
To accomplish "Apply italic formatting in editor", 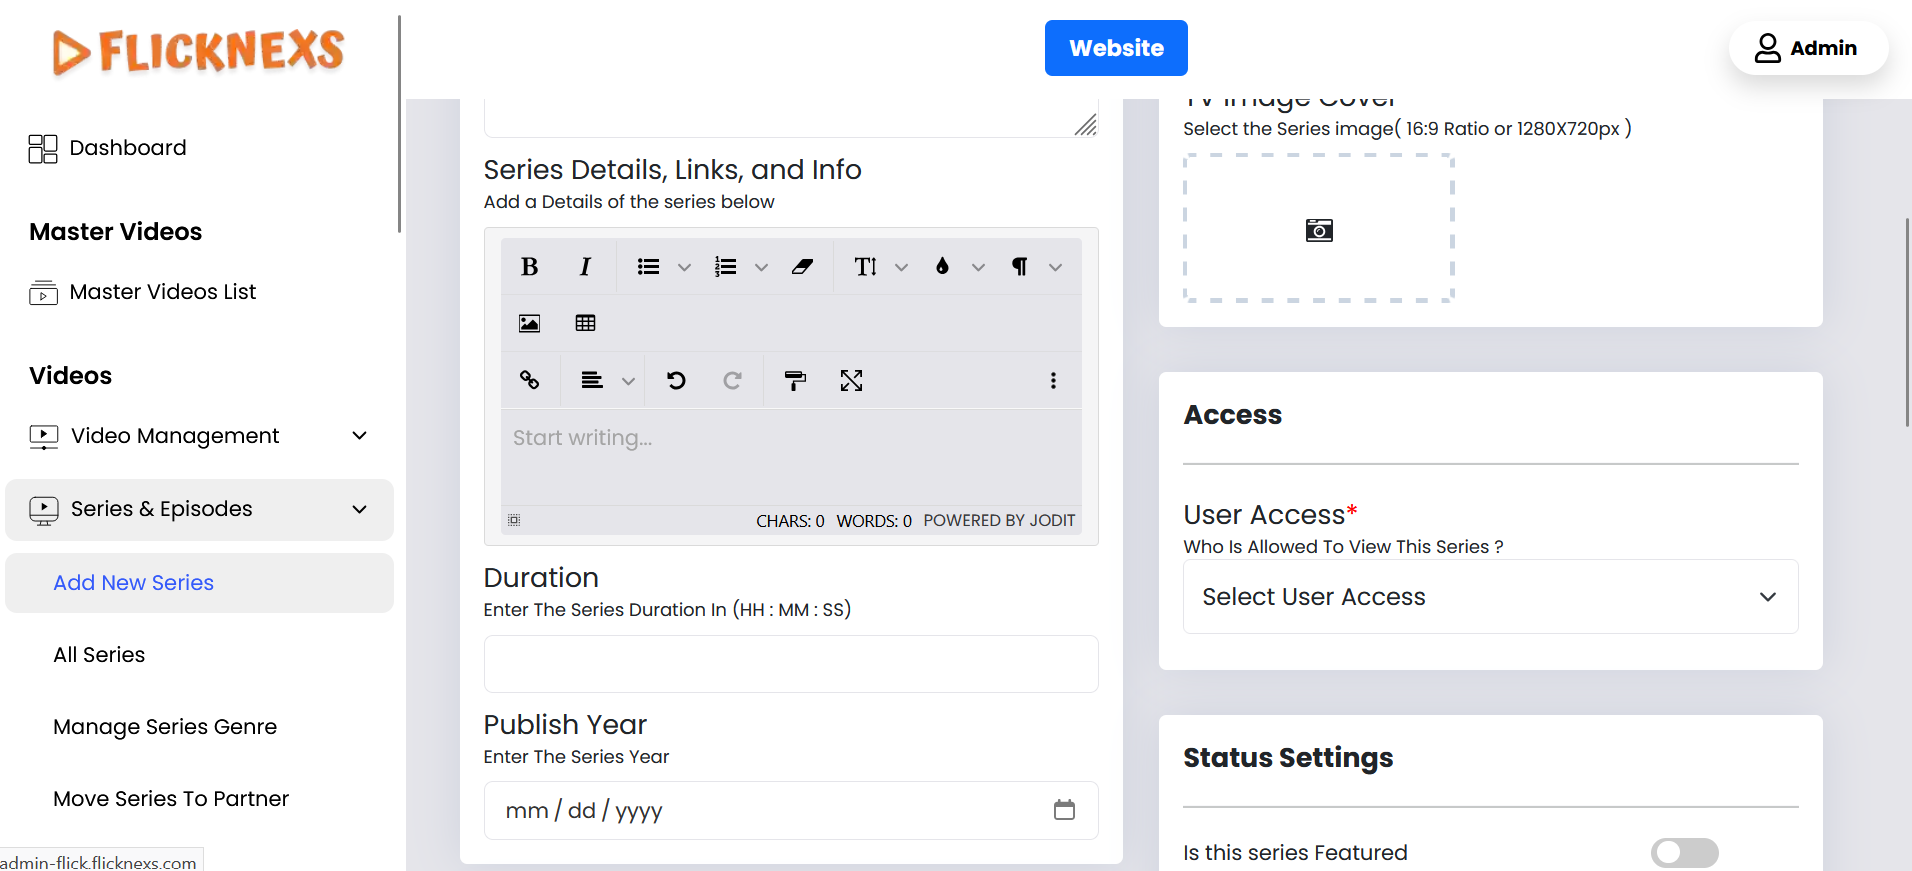I will pyautogui.click(x=585, y=267).
